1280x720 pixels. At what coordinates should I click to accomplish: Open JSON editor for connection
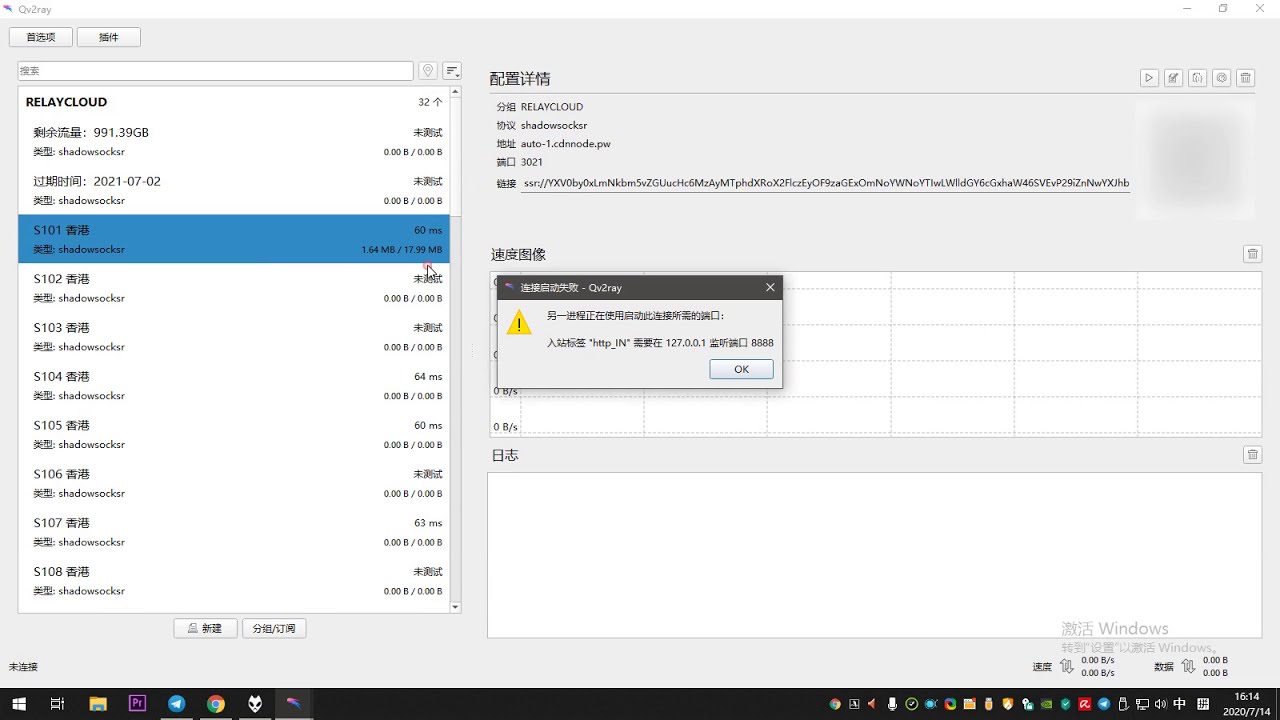(x=1197, y=78)
